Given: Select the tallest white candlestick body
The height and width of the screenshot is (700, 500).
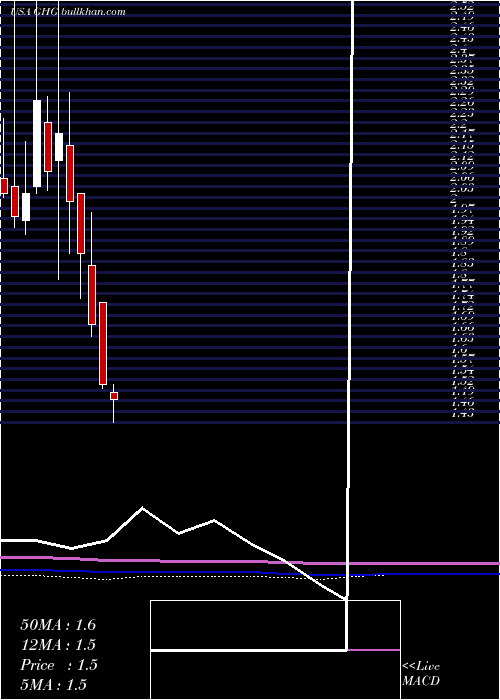Looking at the screenshot, I should tap(37, 143).
